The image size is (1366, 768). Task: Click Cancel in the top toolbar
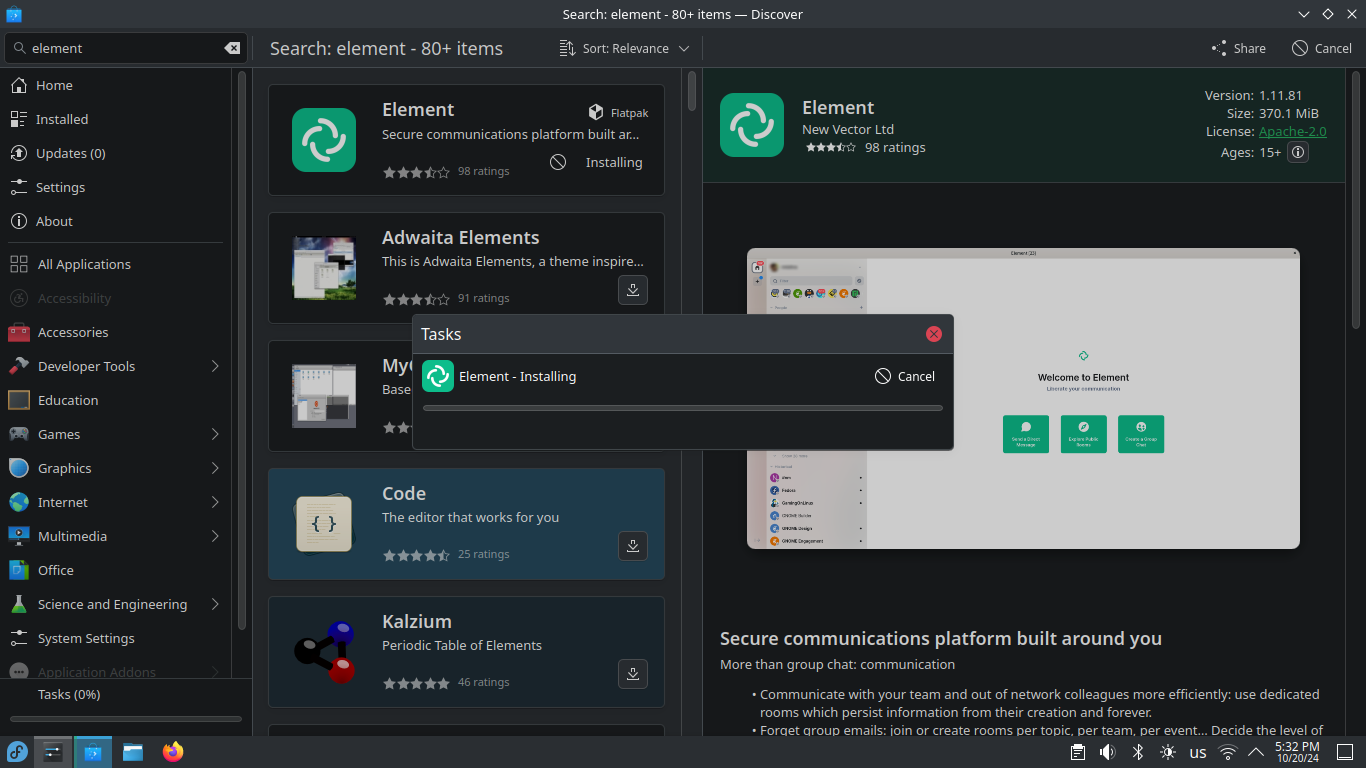point(1322,48)
